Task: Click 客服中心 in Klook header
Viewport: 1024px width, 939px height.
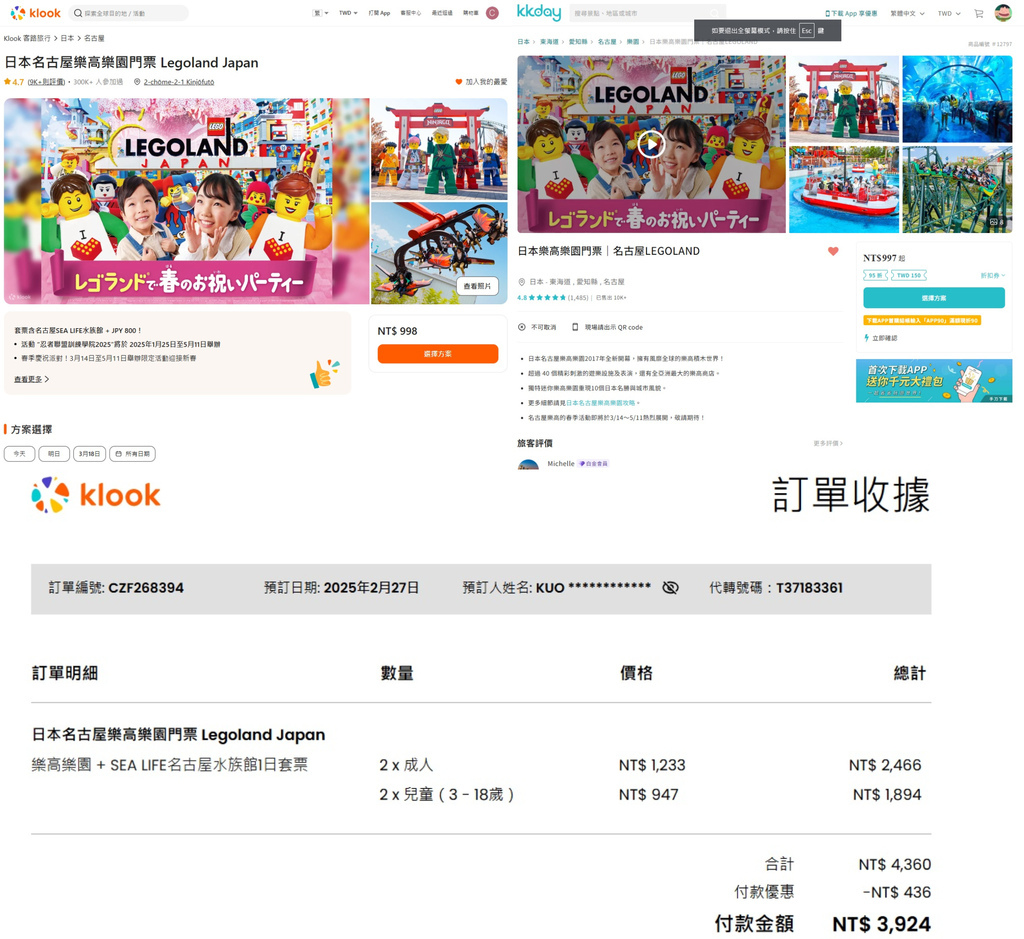Action: [411, 13]
